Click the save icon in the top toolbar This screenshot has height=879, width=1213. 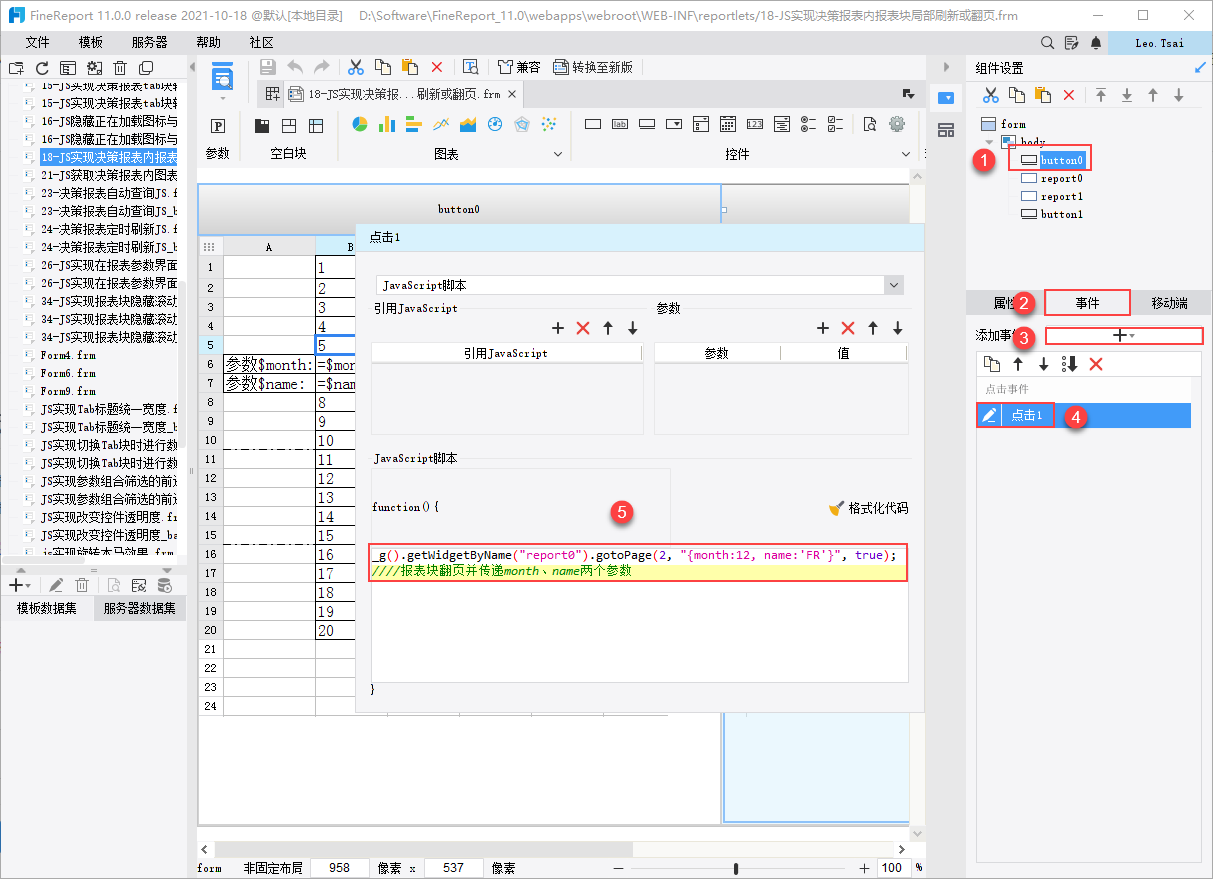click(x=267, y=67)
